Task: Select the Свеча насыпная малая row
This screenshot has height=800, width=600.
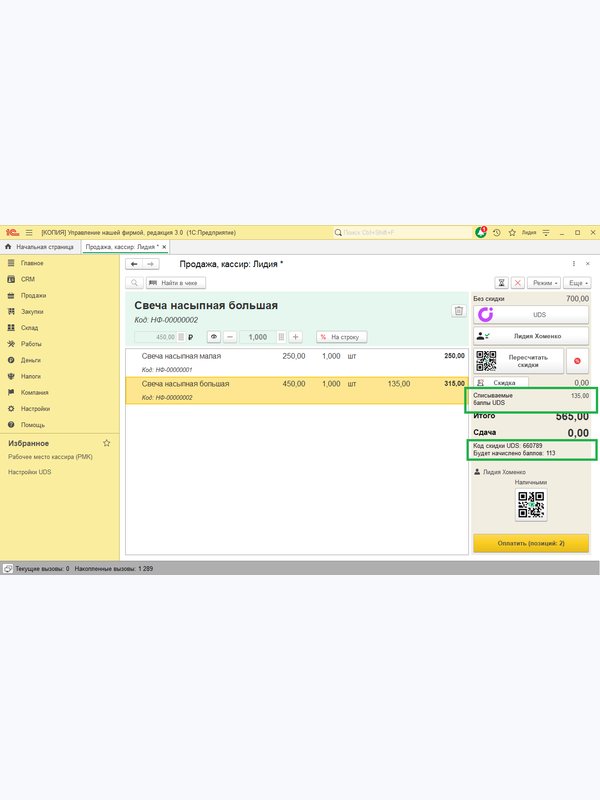Action: point(296,362)
